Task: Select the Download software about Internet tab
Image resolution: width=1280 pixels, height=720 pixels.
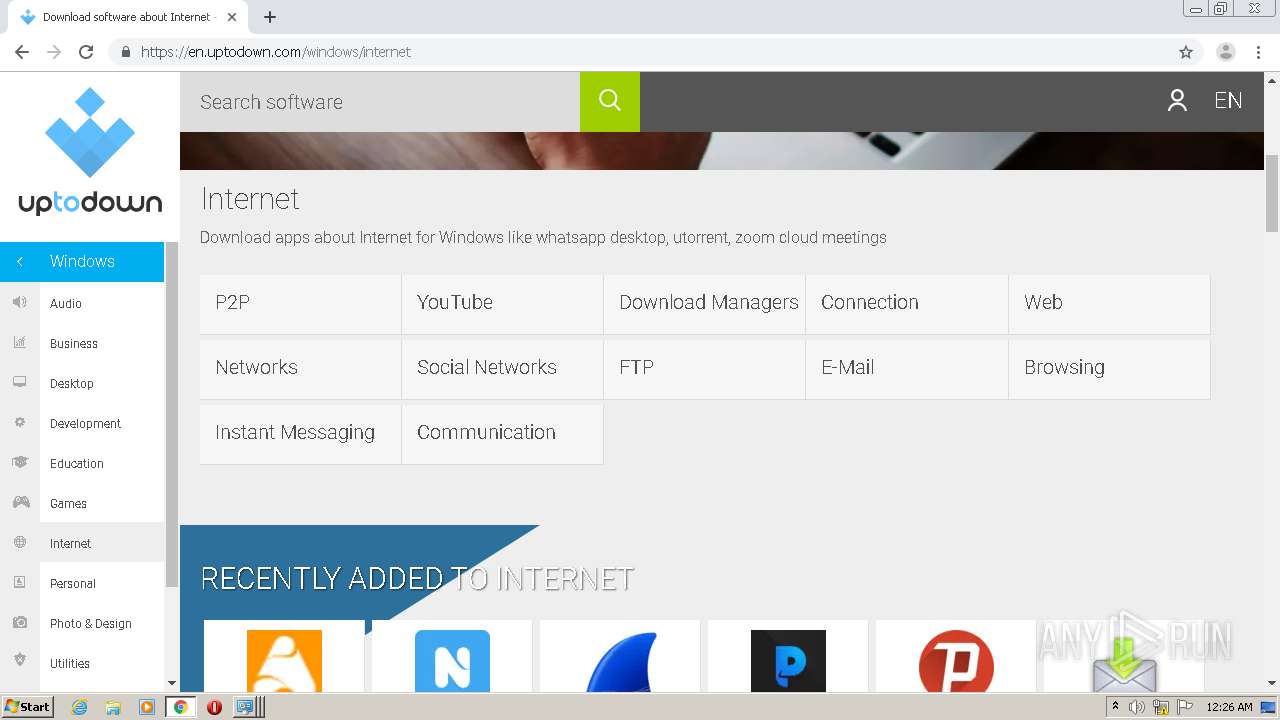Action: click(126, 17)
